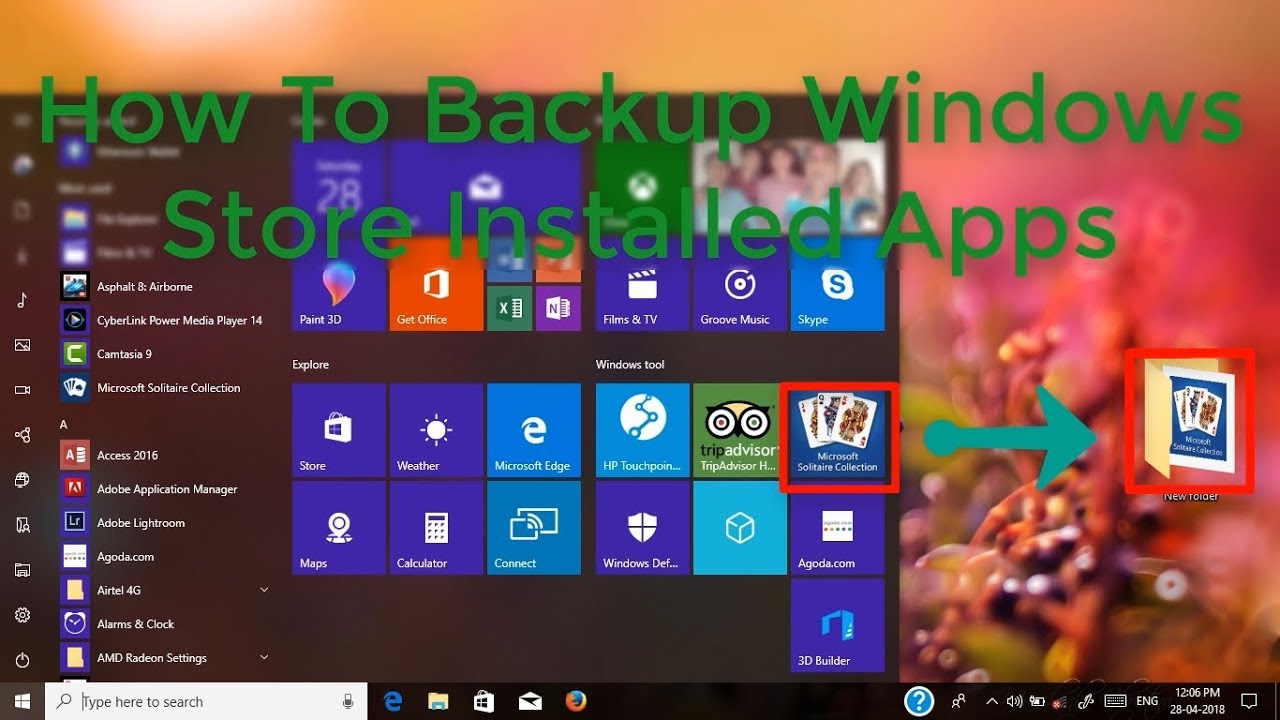Viewport: 1280px width, 720px height.
Task: Click the Power icon in Start
Action: (x=22, y=660)
